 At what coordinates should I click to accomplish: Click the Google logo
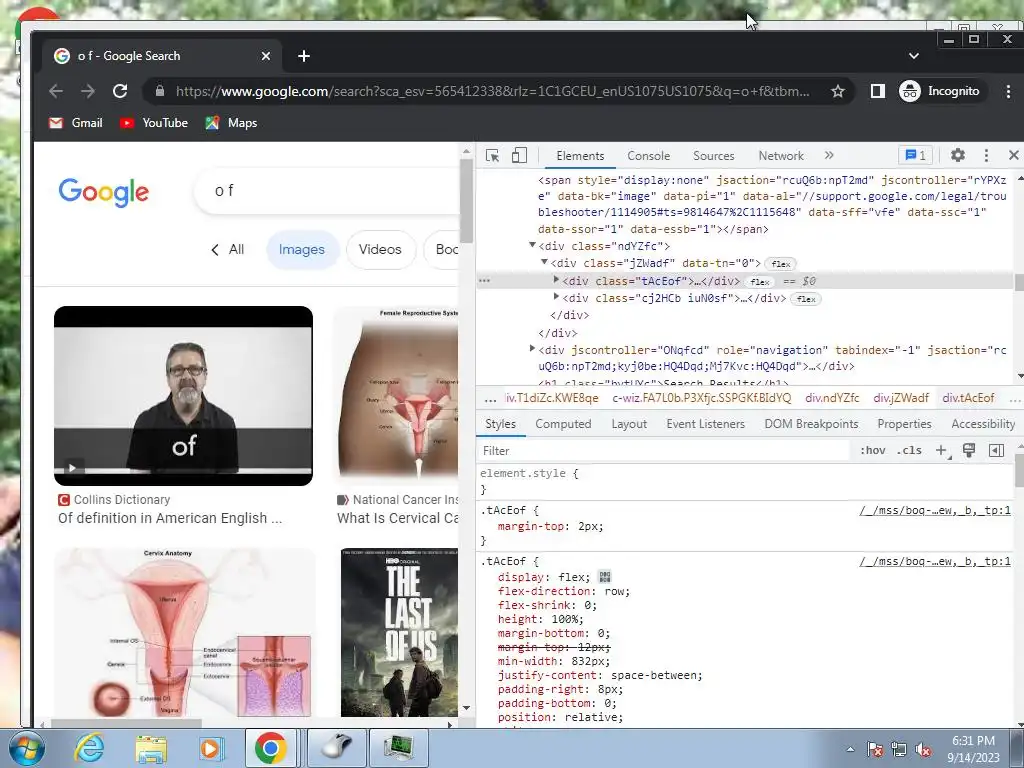tap(103, 191)
